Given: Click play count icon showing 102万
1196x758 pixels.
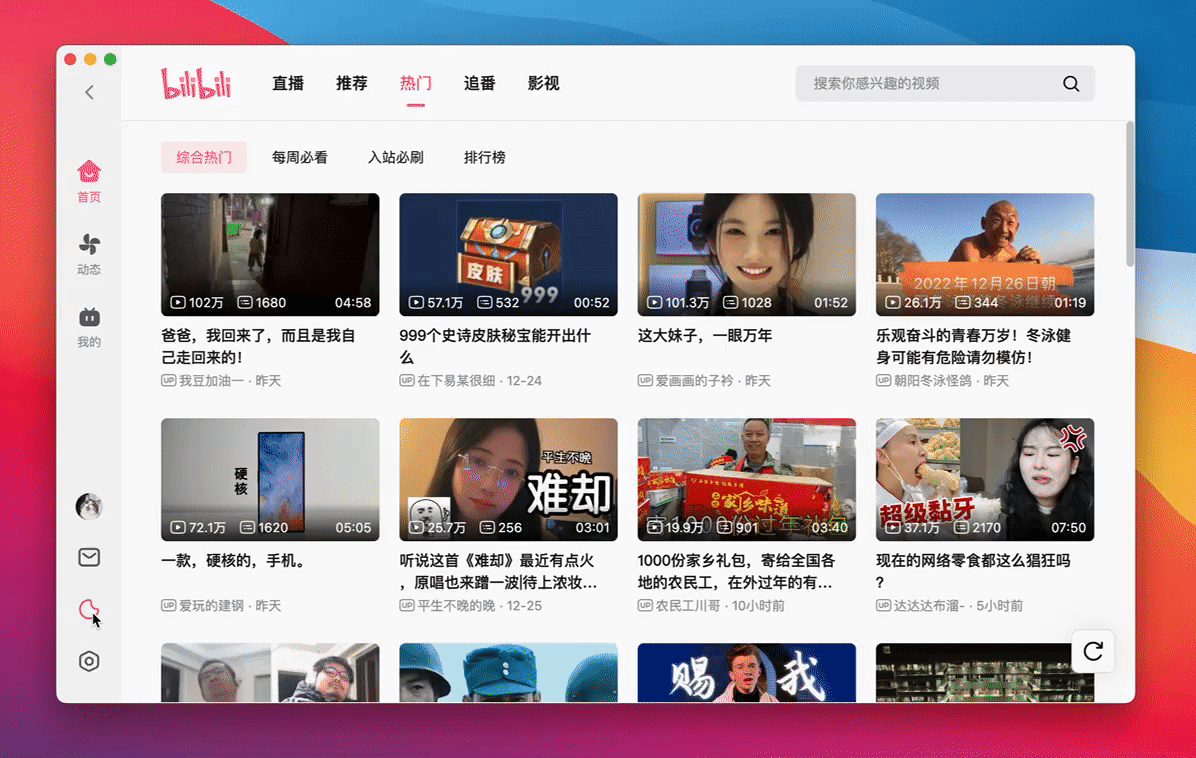Looking at the screenshot, I should 178,303.
